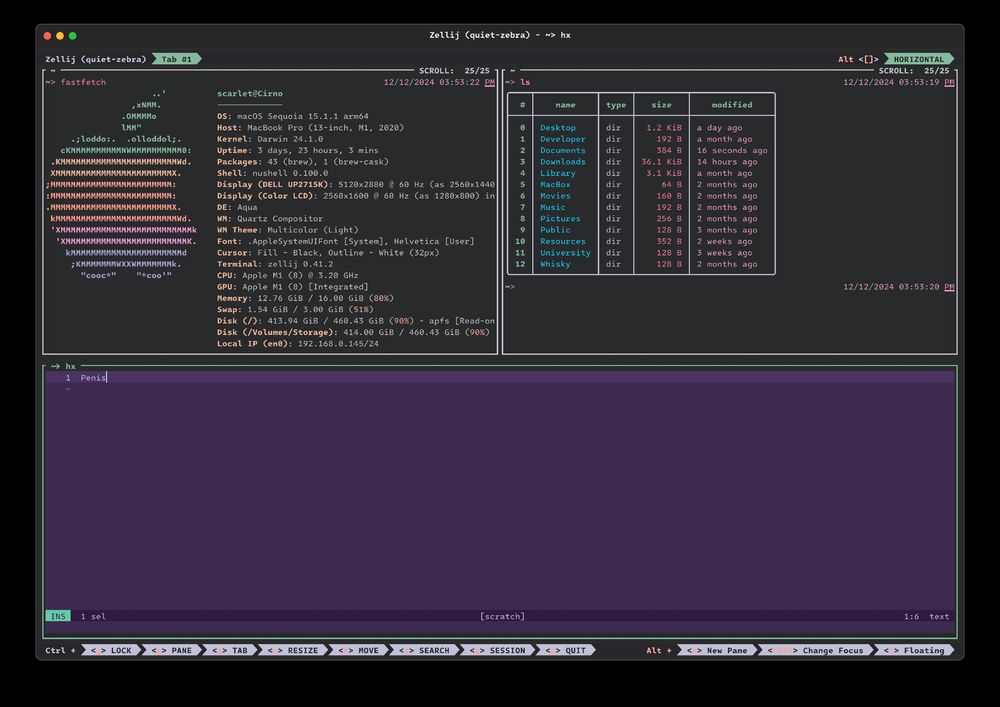Click the 1:6 cursor position indicator
The height and width of the screenshot is (707, 1000).
[911, 616]
